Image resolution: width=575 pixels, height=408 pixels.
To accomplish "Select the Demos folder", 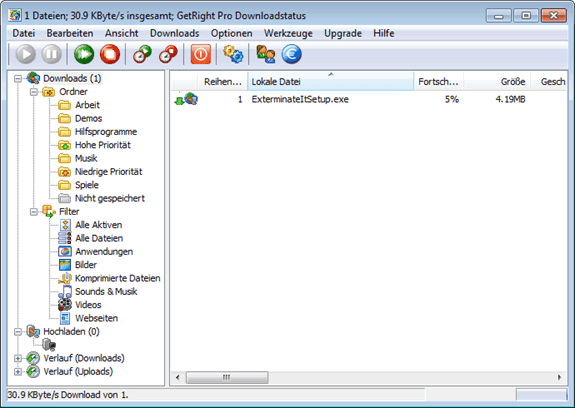I will [88, 118].
